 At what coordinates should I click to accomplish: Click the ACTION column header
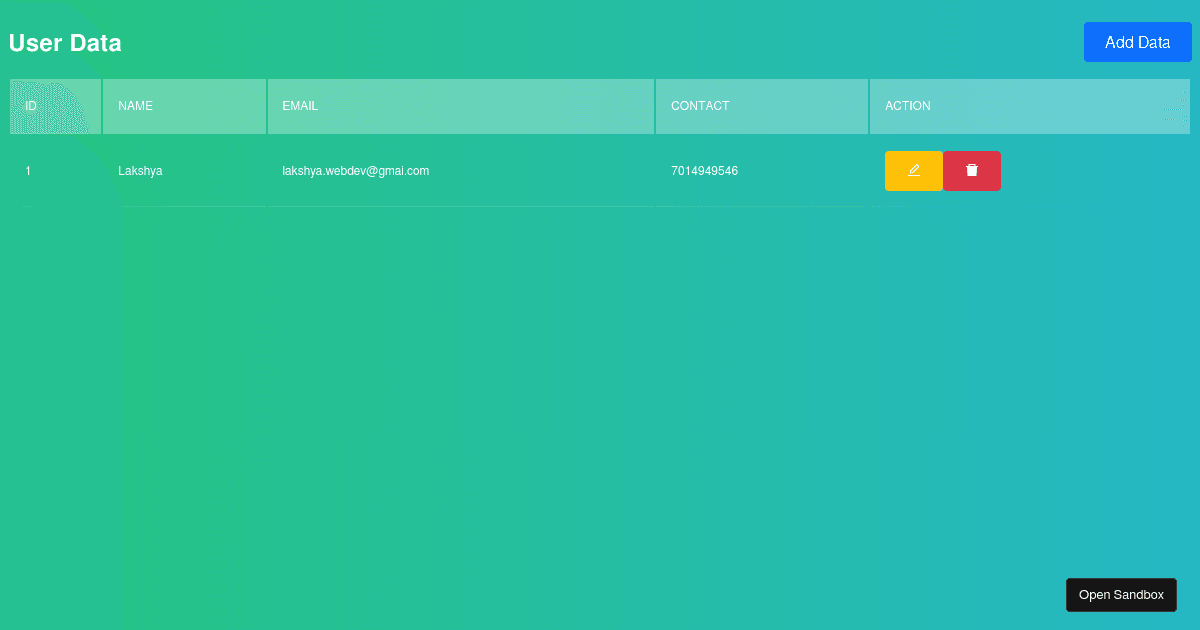point(907,106)
